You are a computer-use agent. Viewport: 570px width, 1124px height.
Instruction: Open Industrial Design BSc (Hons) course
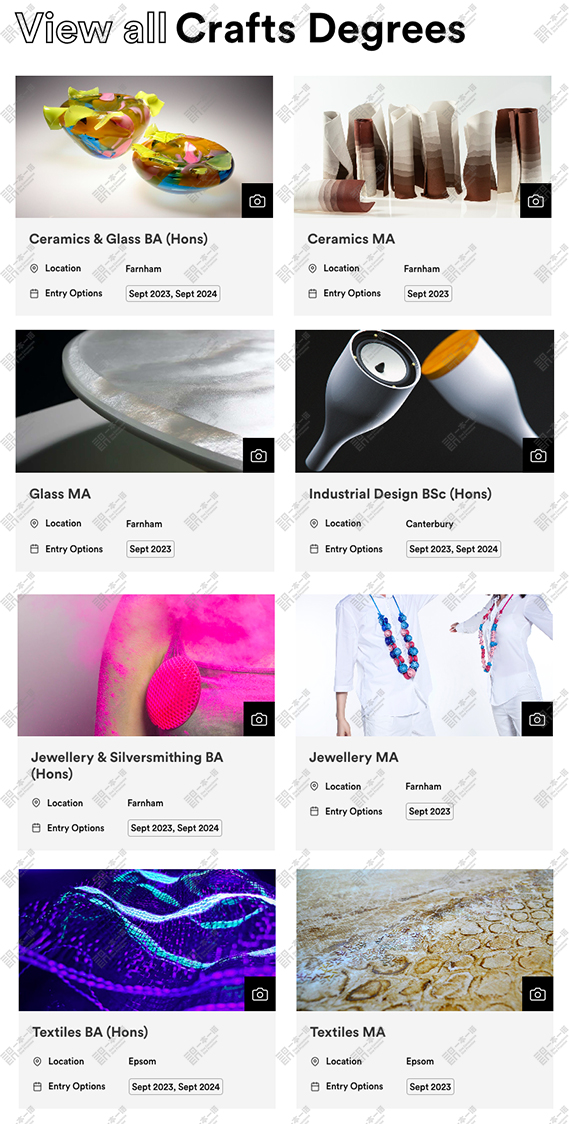coord(400,494)
